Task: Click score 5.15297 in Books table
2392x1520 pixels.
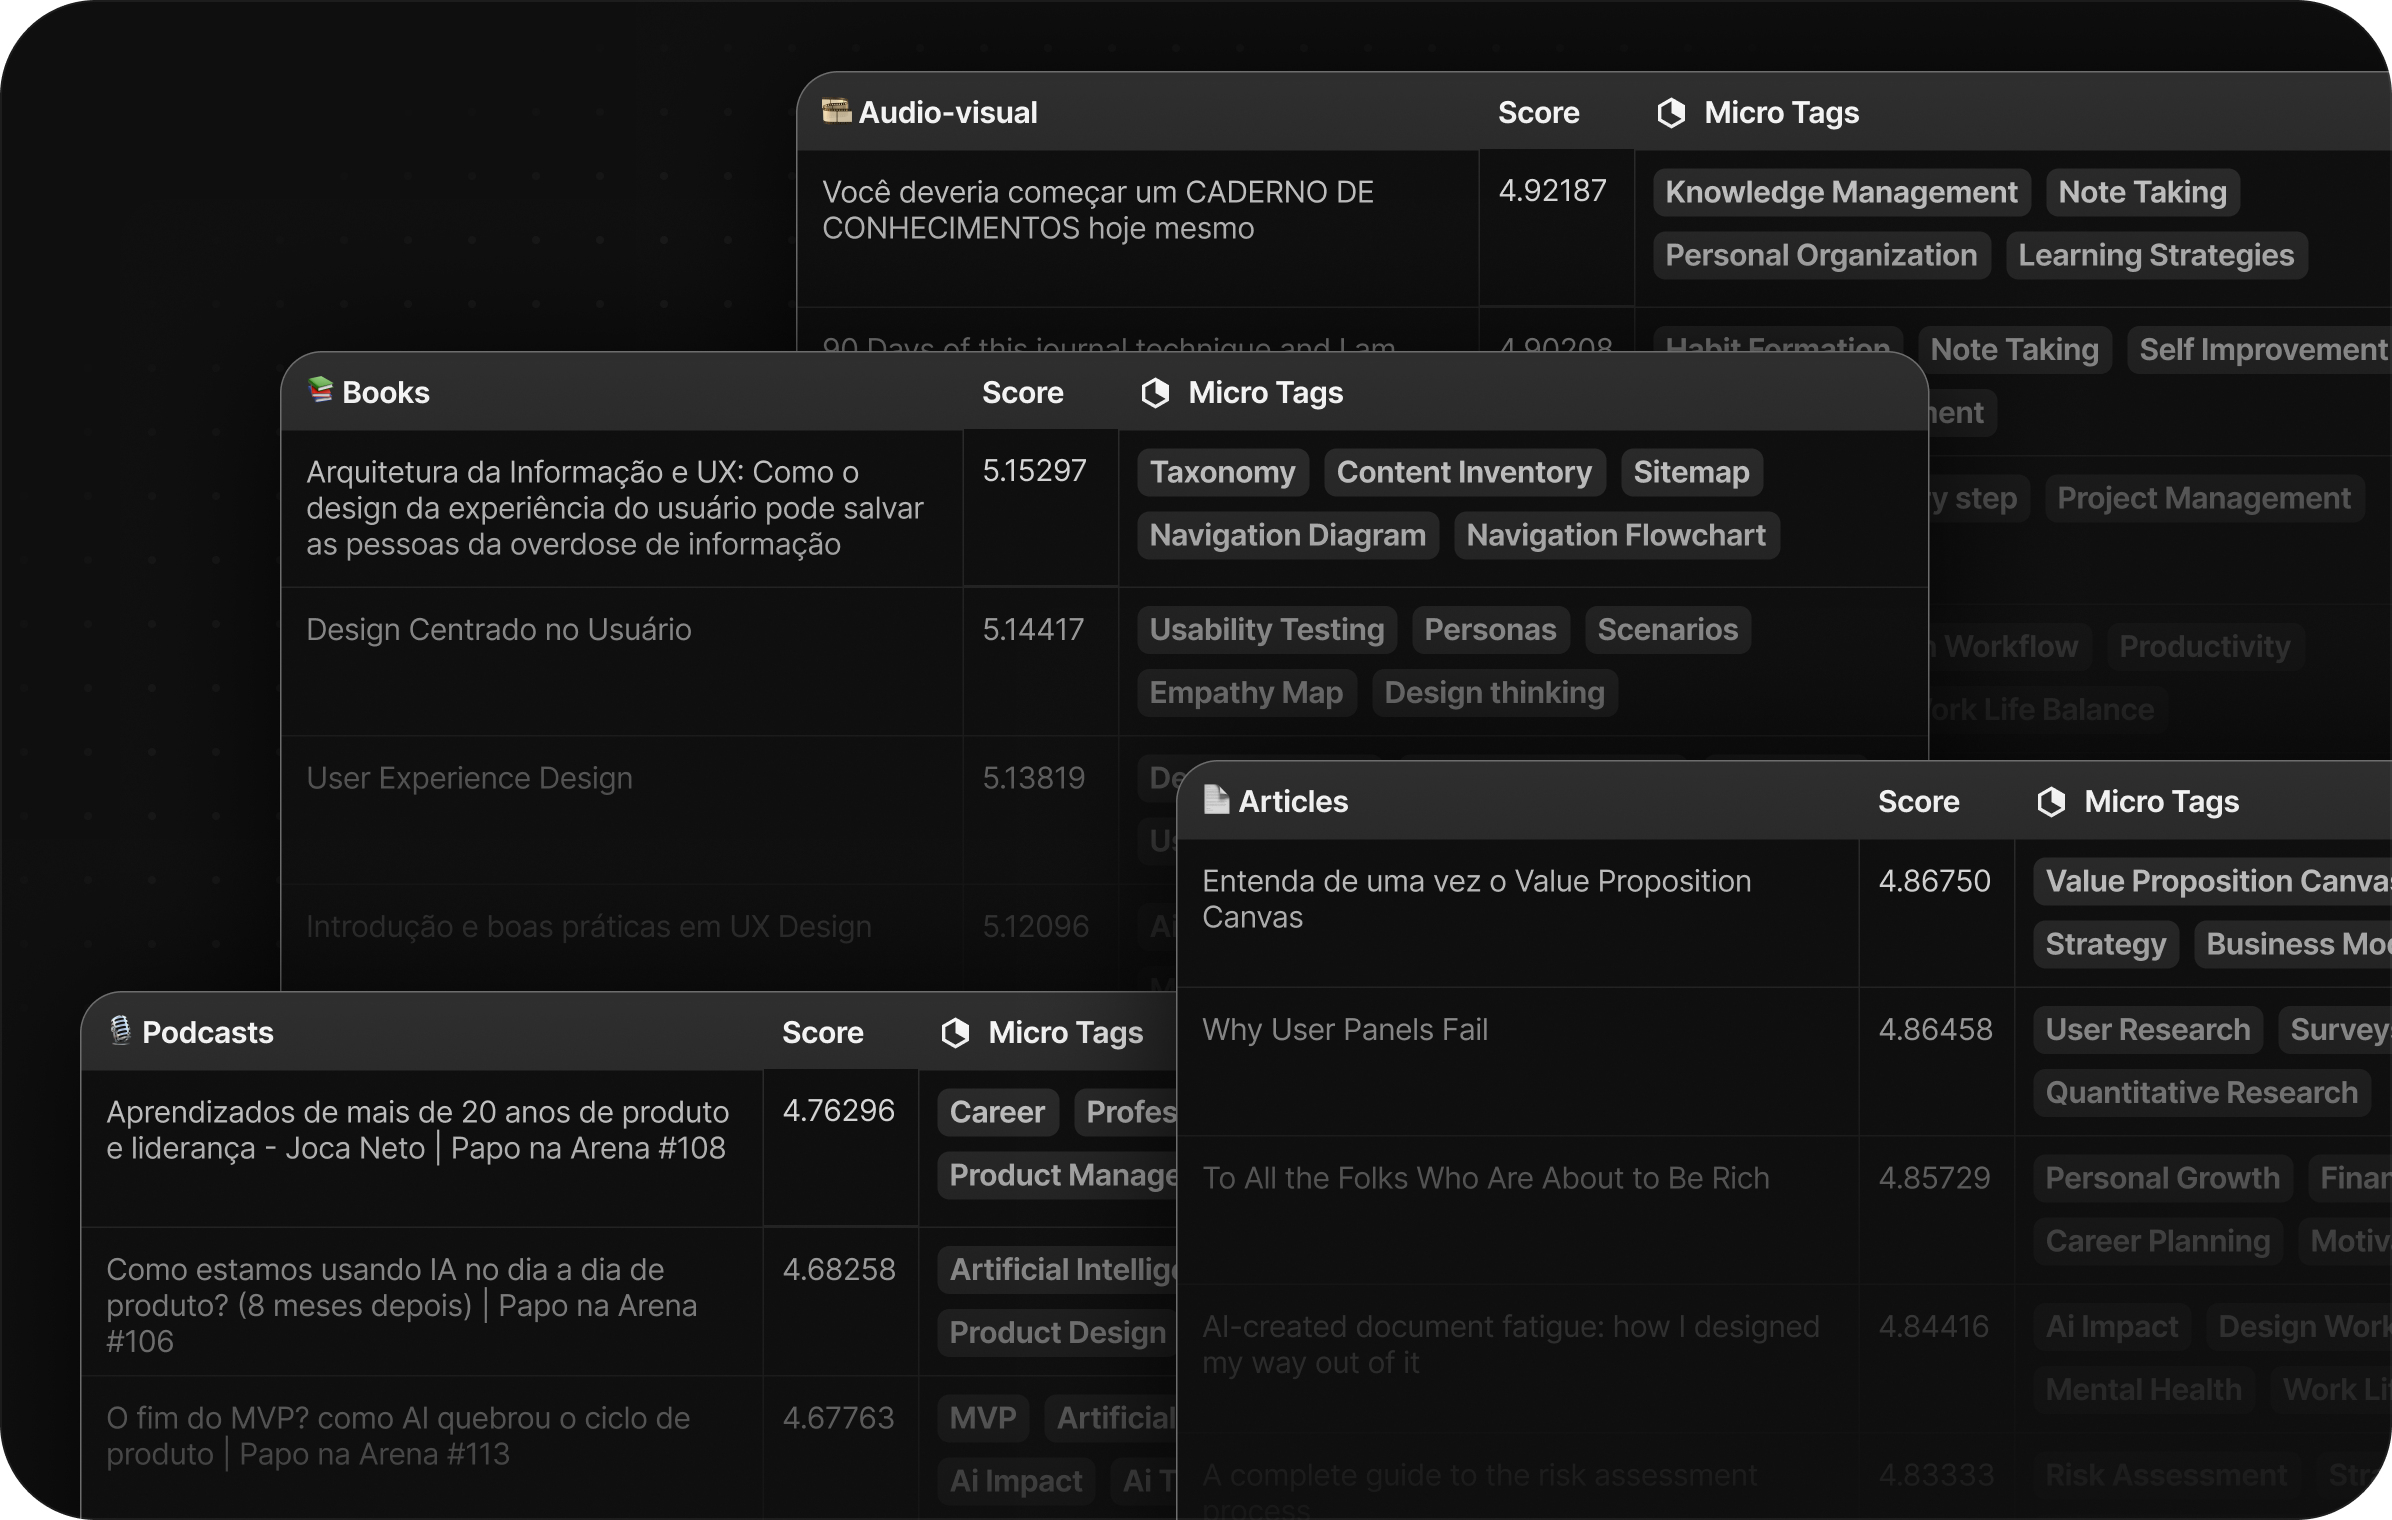Action: [1034, 470]
